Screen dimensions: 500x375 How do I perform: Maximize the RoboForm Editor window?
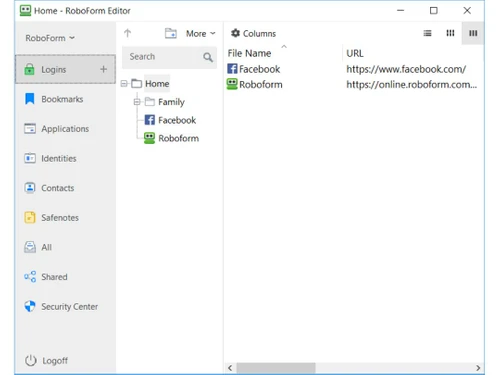(433, 11)
